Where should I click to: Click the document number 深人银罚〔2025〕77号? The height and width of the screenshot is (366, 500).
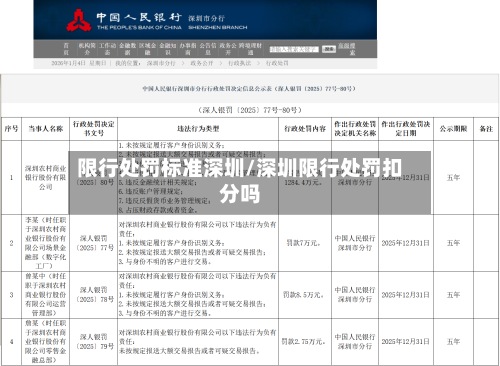[95, 243]
